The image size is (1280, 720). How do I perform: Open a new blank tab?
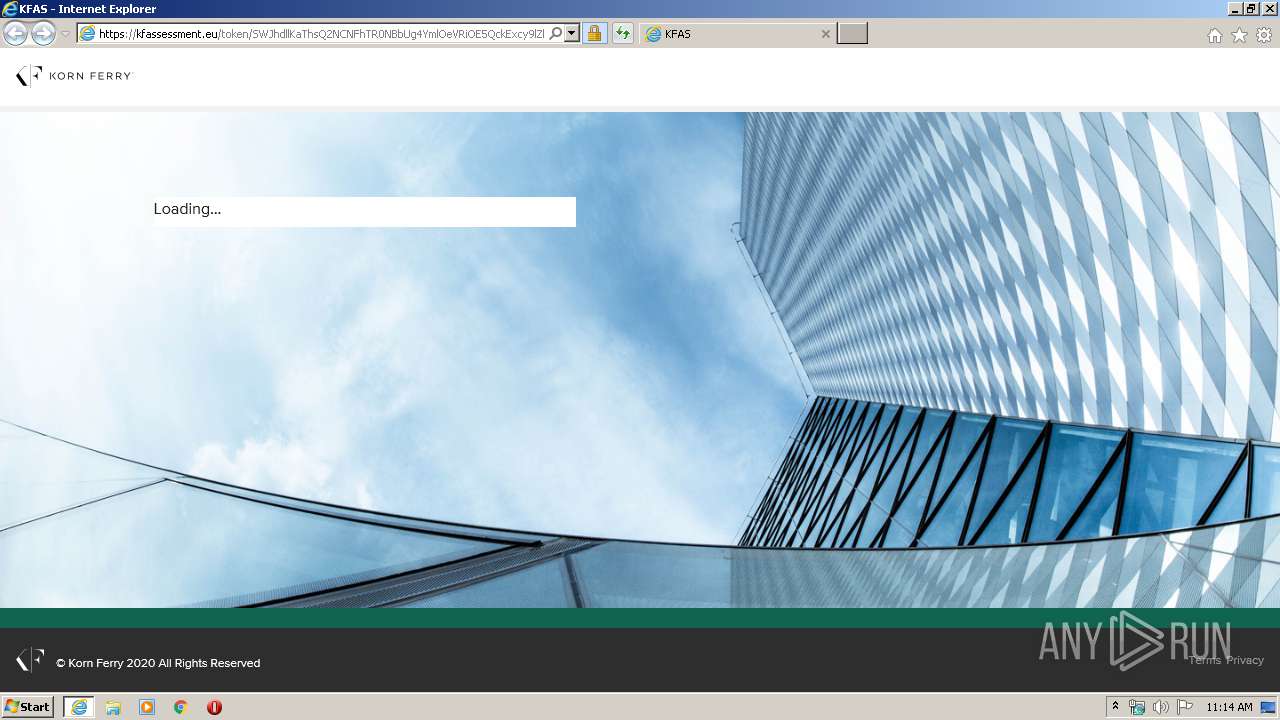(x=852, y=34)
